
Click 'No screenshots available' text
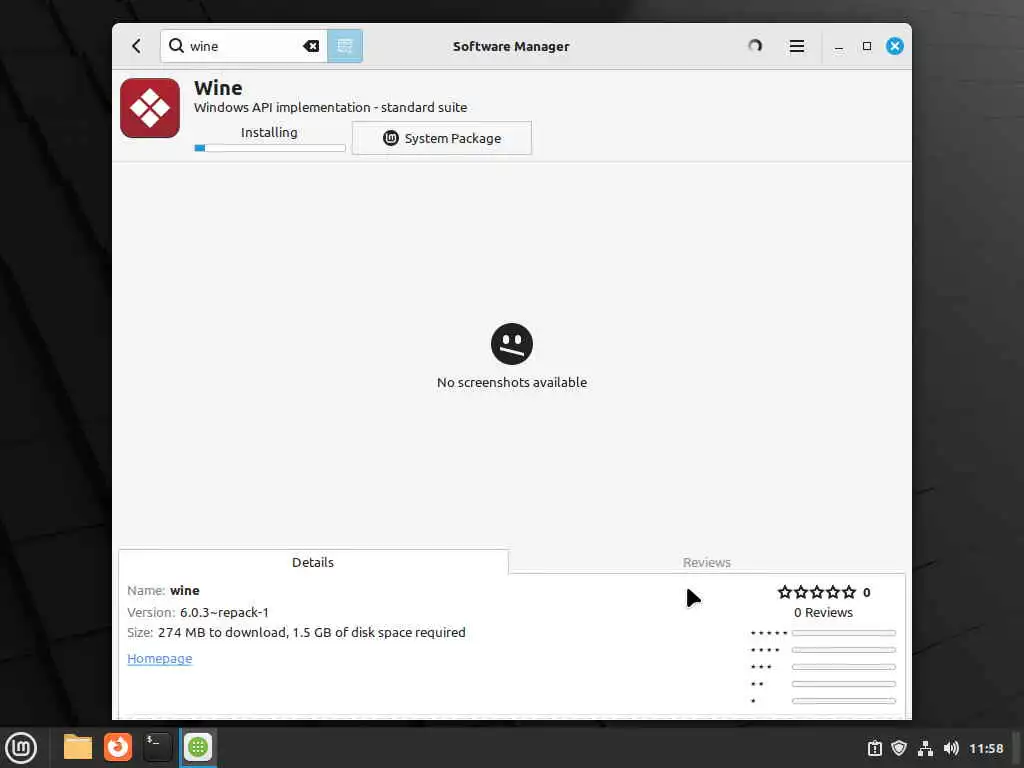coord(512,383)
